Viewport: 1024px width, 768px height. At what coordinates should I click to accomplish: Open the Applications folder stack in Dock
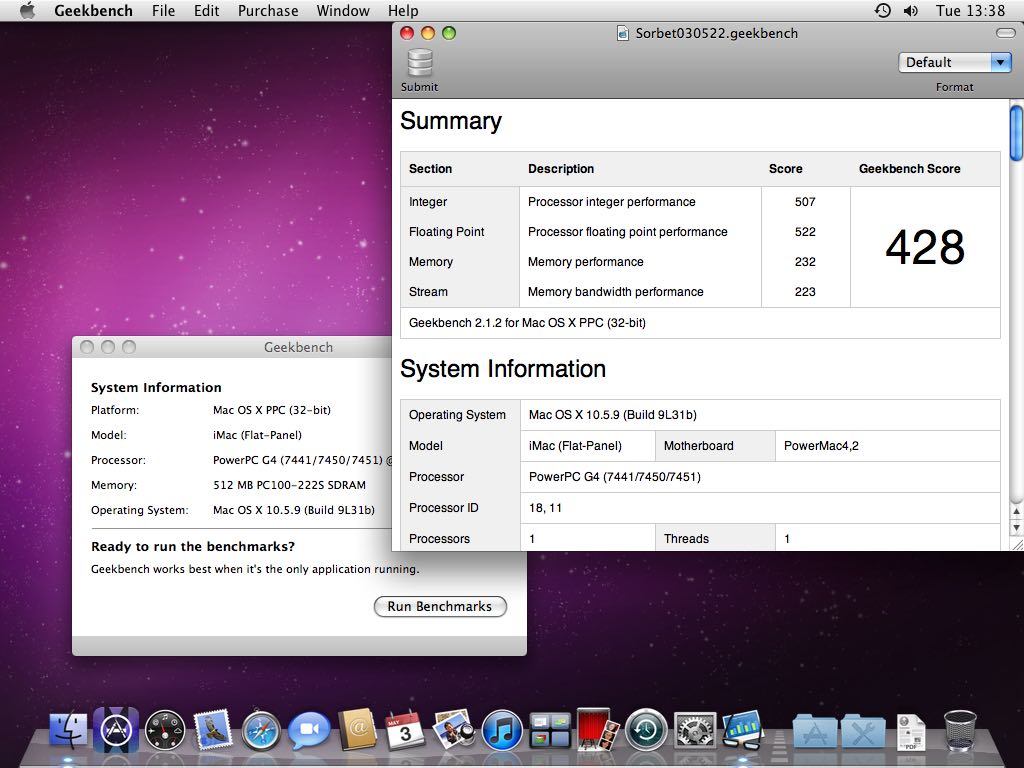tap(814, 731)
